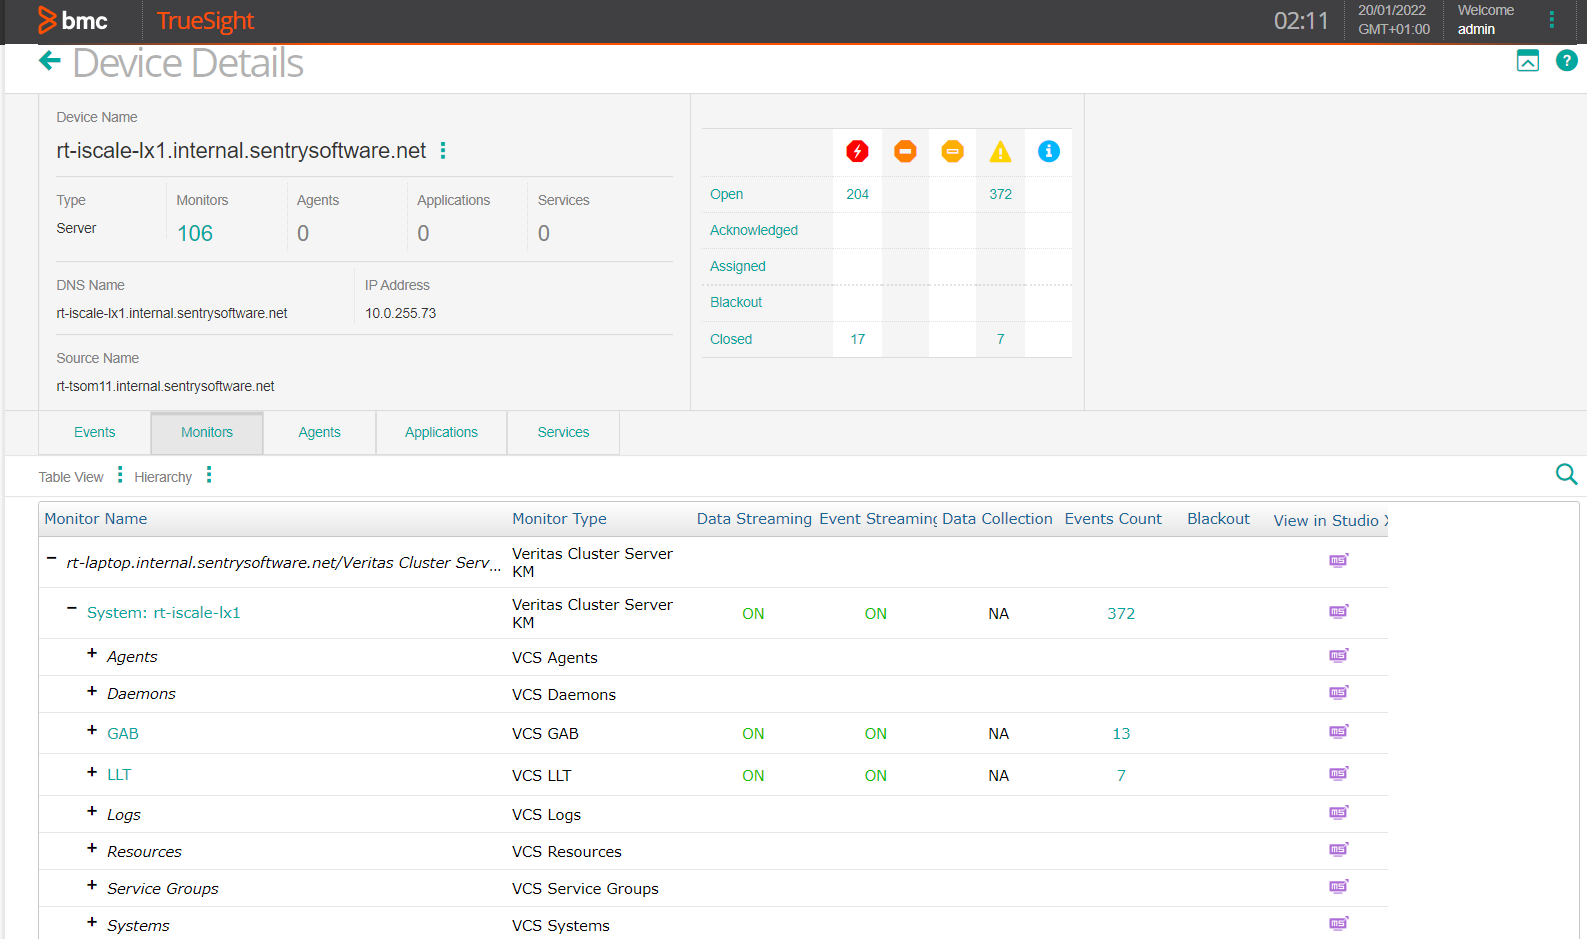The height and width of the screenshot is (939, 1587).
Task: Expand the LLT monitor node
Action: click(x=92, y=772)
